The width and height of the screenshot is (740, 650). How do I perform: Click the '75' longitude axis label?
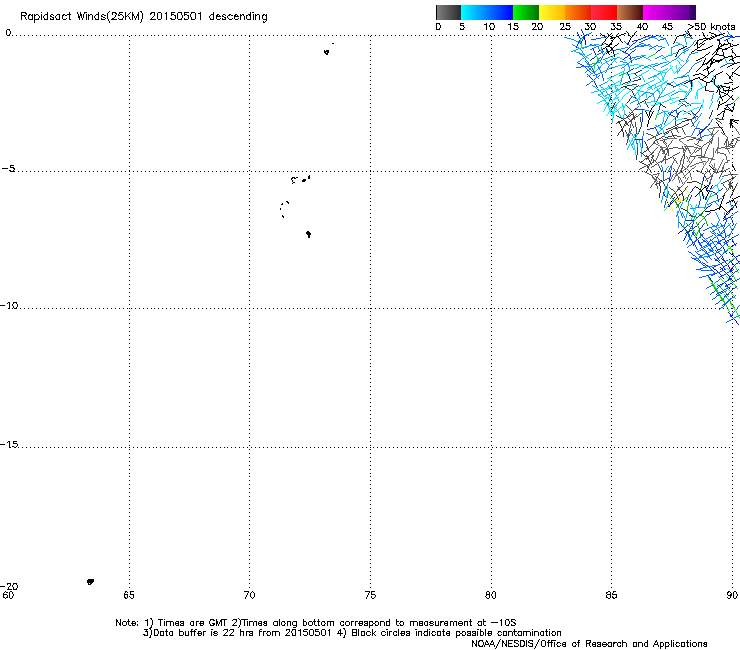coord(370,595)
